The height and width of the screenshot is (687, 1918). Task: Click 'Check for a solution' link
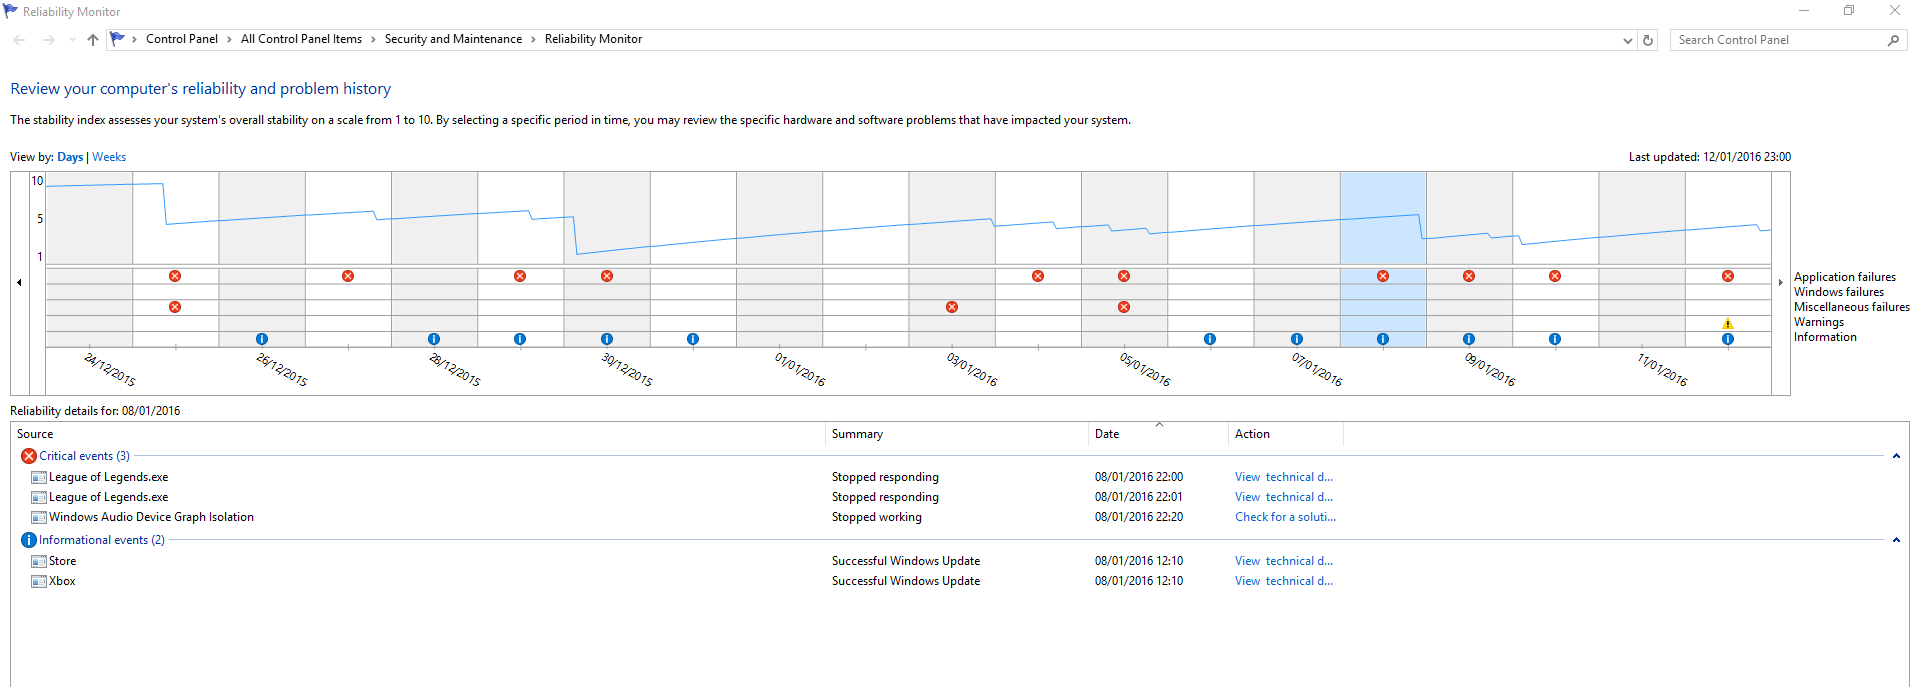pos(1285,517)
